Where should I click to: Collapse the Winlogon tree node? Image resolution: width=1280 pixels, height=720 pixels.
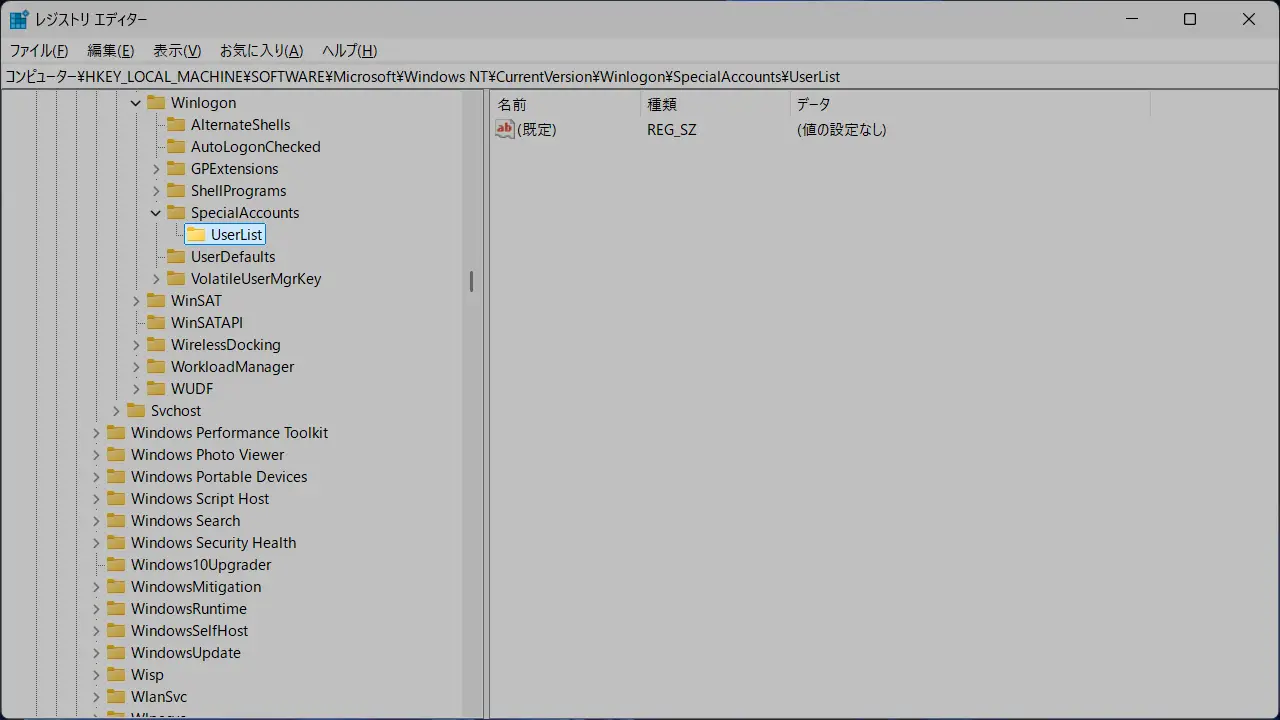point(136,103)
